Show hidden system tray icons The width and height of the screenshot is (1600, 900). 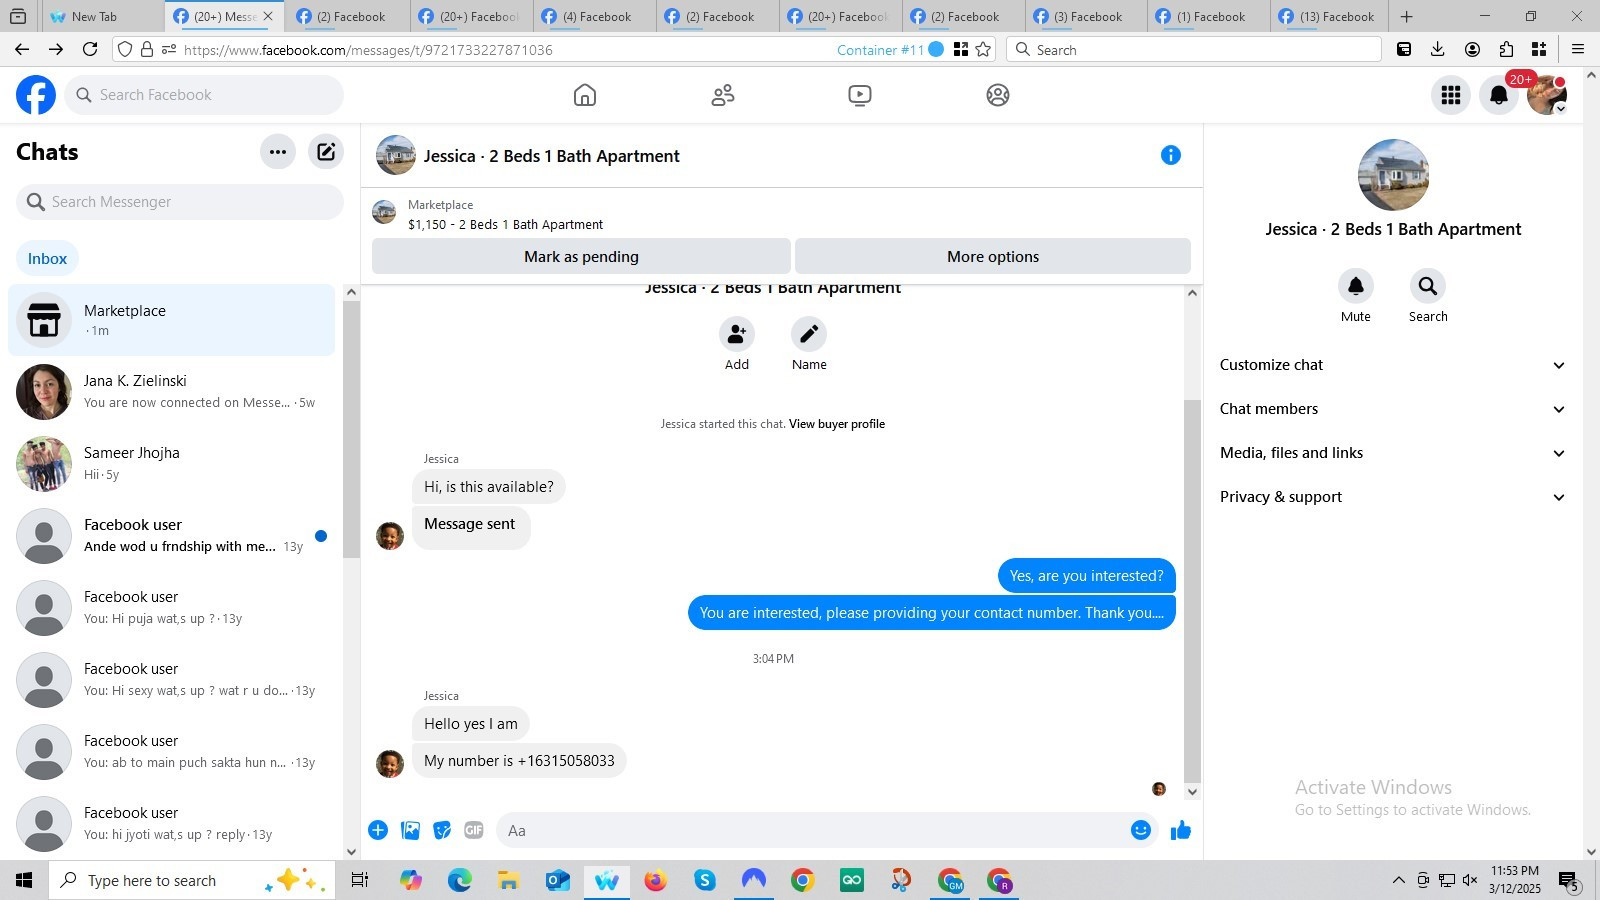(1398, 880)
